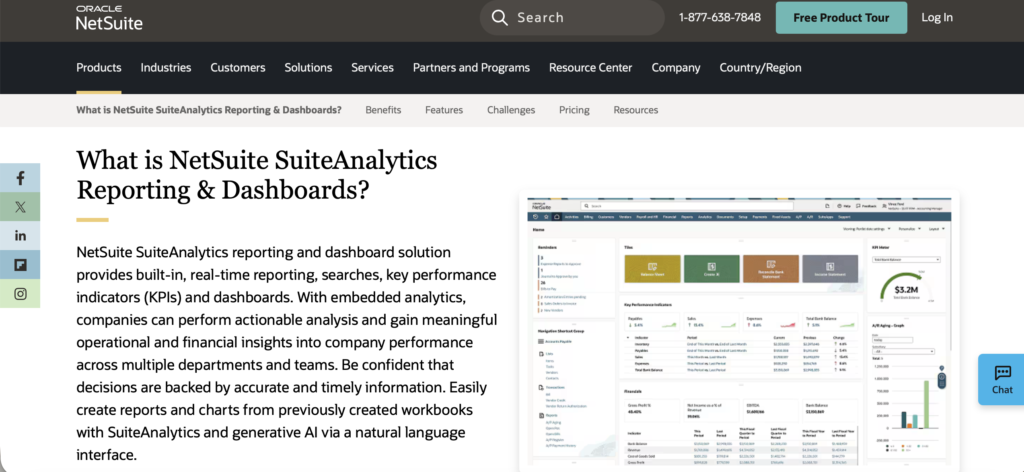1024x472 pixels.
Task: Open the Resource Center menu
Action: [x=590, y=67]
